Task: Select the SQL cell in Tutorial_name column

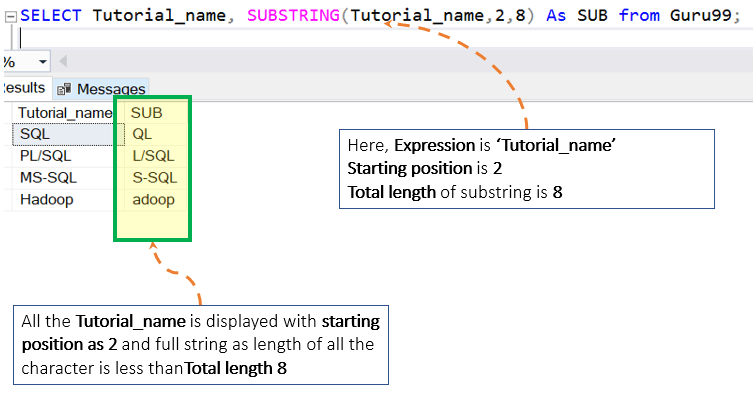Action: click(68, 134)
